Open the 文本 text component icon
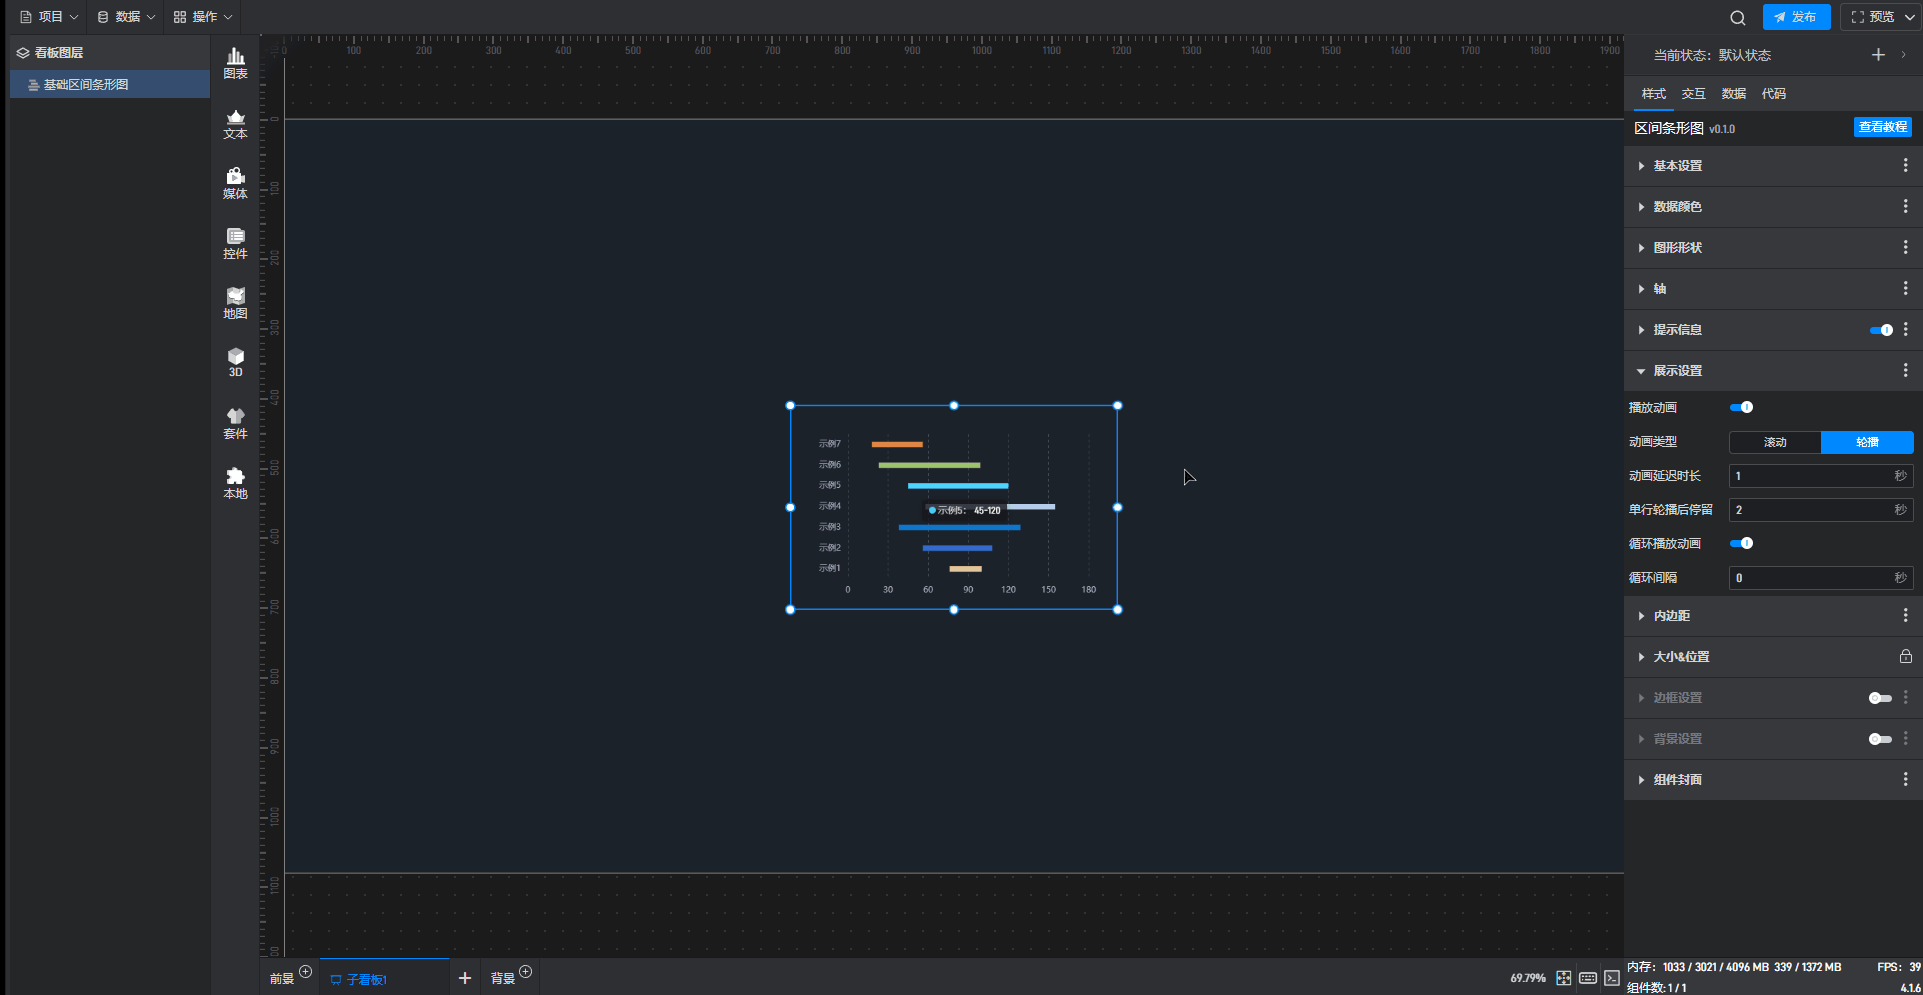Image resolution: width=1923 pixels, height=995 pixels. 235,123
